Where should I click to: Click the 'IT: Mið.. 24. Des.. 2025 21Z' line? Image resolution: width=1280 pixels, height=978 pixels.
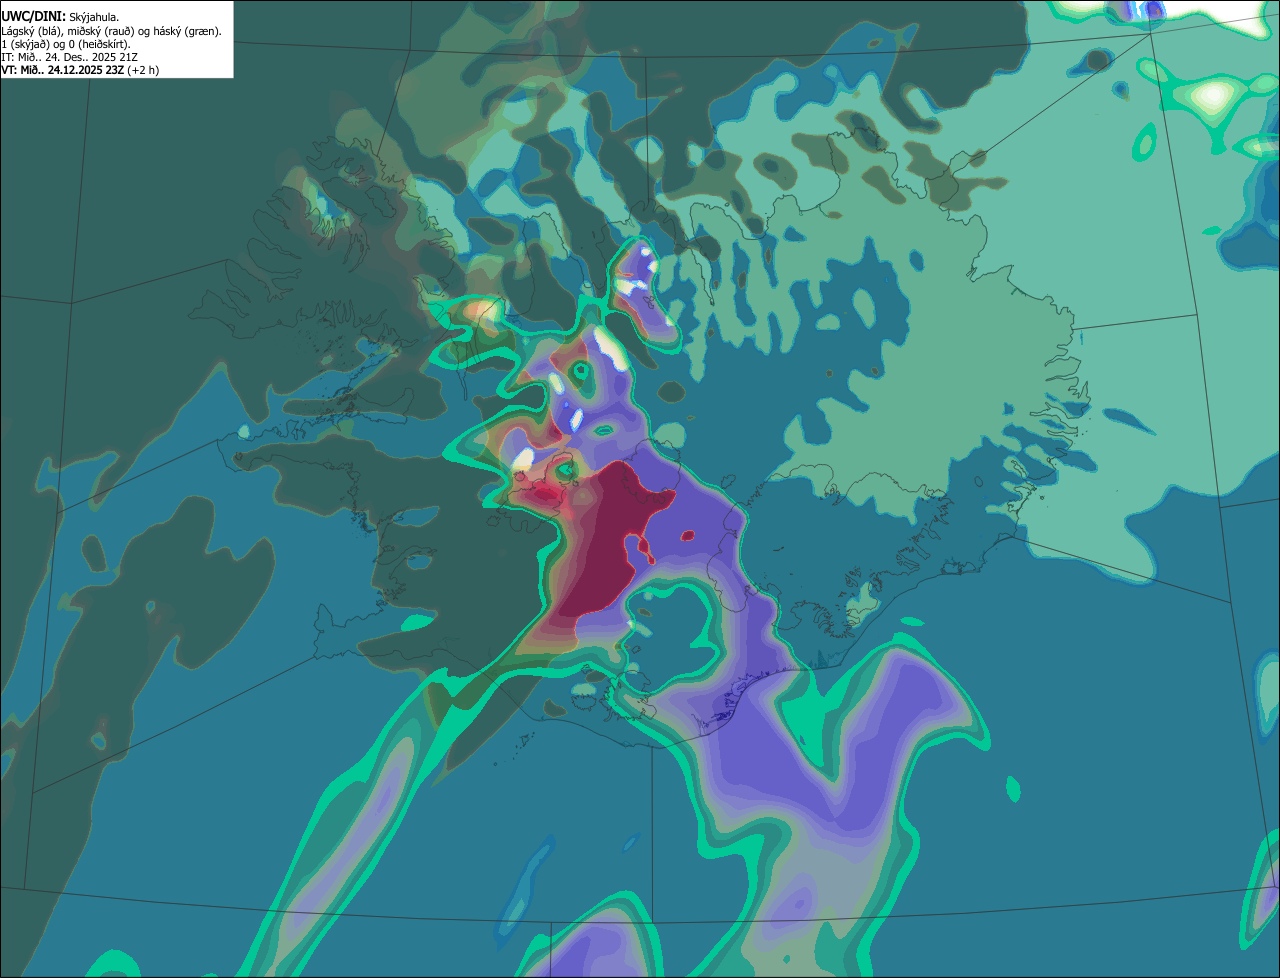(70, 57)
